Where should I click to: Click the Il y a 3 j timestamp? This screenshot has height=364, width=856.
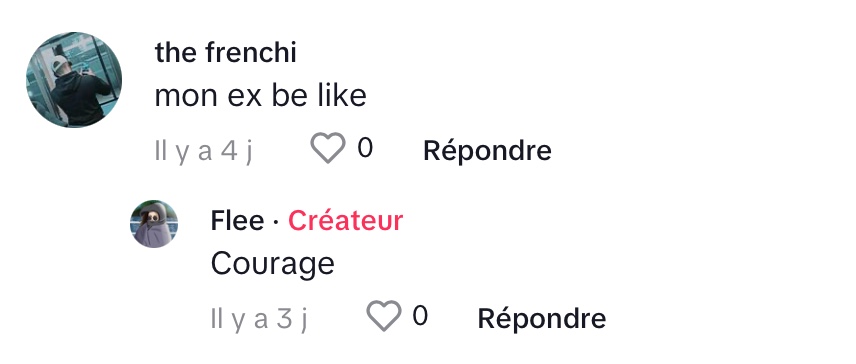259,319
